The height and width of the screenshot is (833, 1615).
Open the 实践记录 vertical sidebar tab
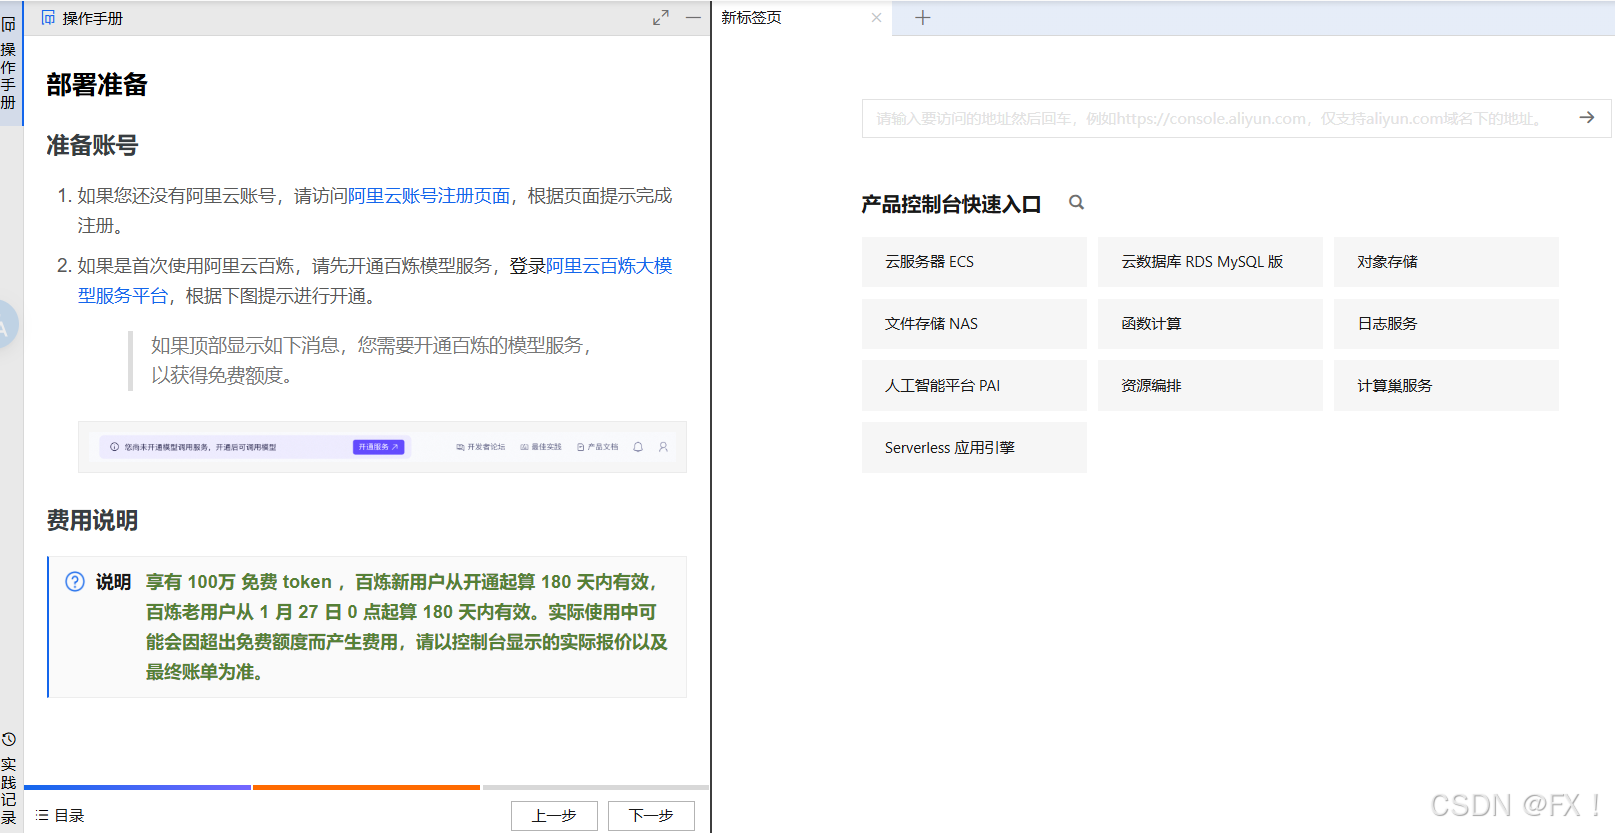click(x=9, y=779)
